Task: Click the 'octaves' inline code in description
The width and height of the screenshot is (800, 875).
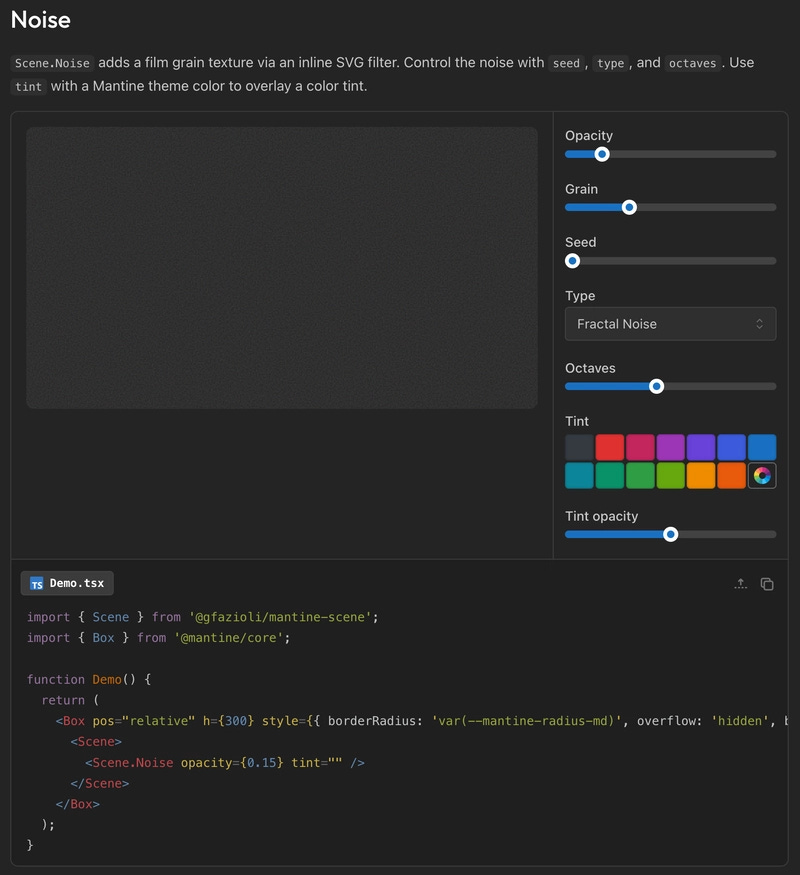Action: click(x=692, y=63)
